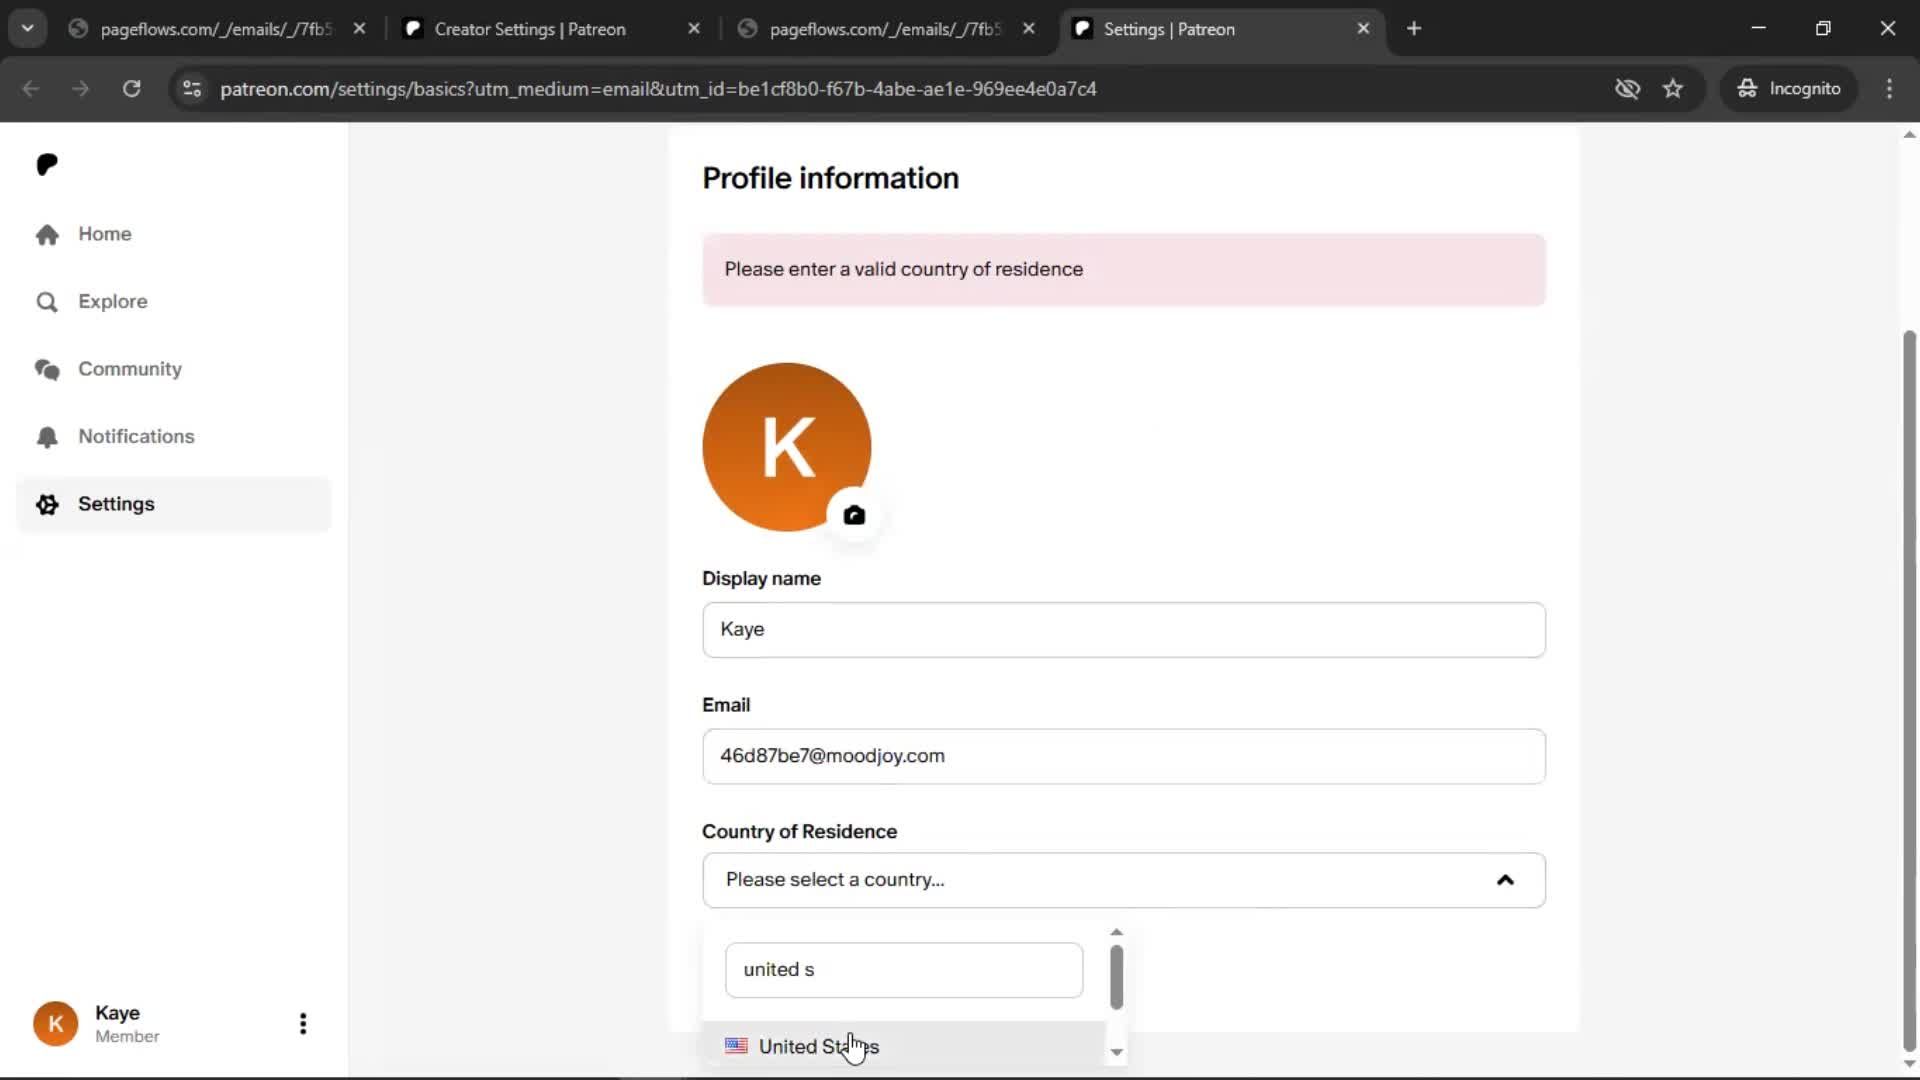Click the Kaye account avatar in the sidebar

(55, 1024)
